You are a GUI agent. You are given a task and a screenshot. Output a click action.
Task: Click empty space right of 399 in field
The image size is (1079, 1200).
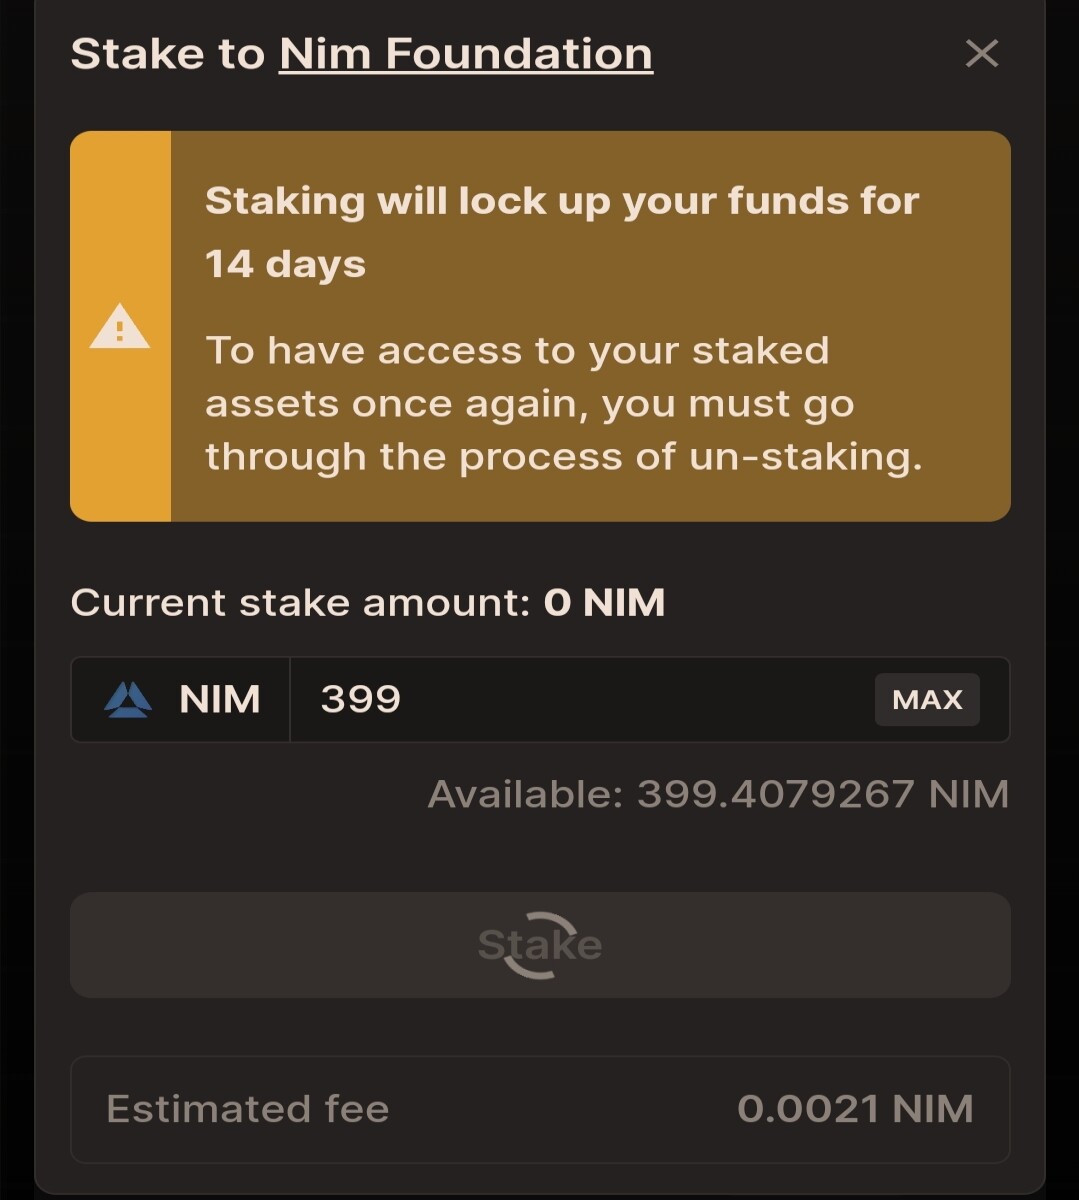point(640,699)
